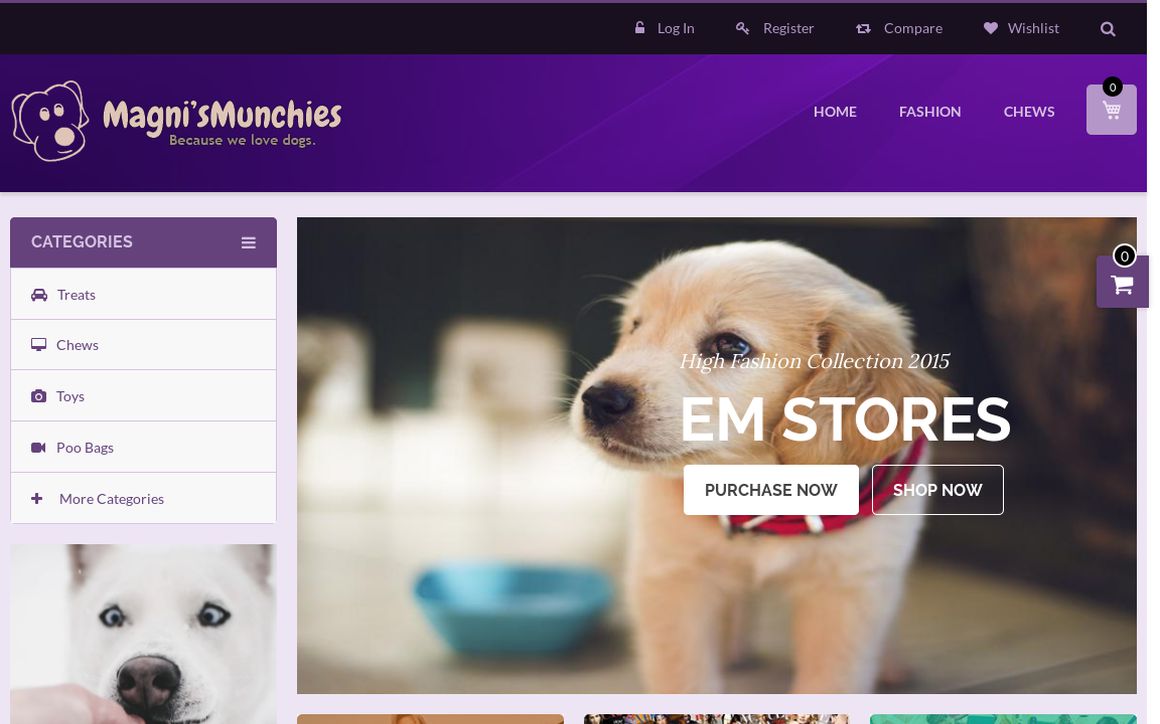Viewport: 1160px width, 724px height.
Task: Click the white dog promo image
Action: [x=144, y=634]
